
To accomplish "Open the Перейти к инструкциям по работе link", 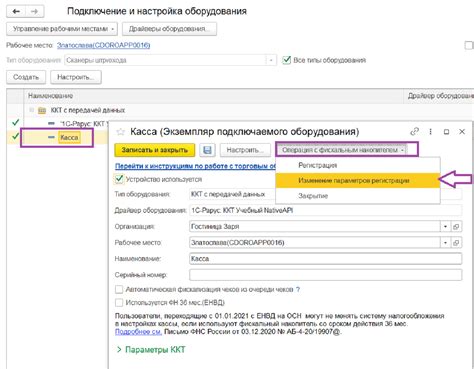I will click(195, 166).
